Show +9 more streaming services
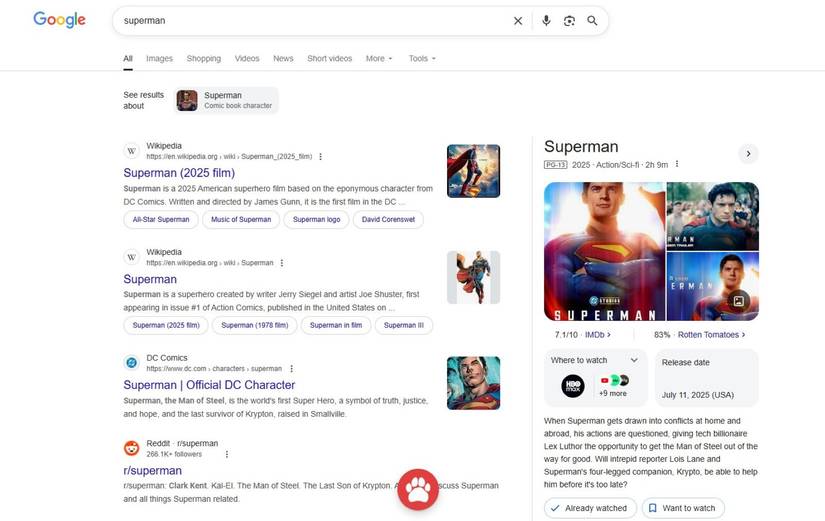The height and width of the screenshot is (521, 825). click(613, 393)
